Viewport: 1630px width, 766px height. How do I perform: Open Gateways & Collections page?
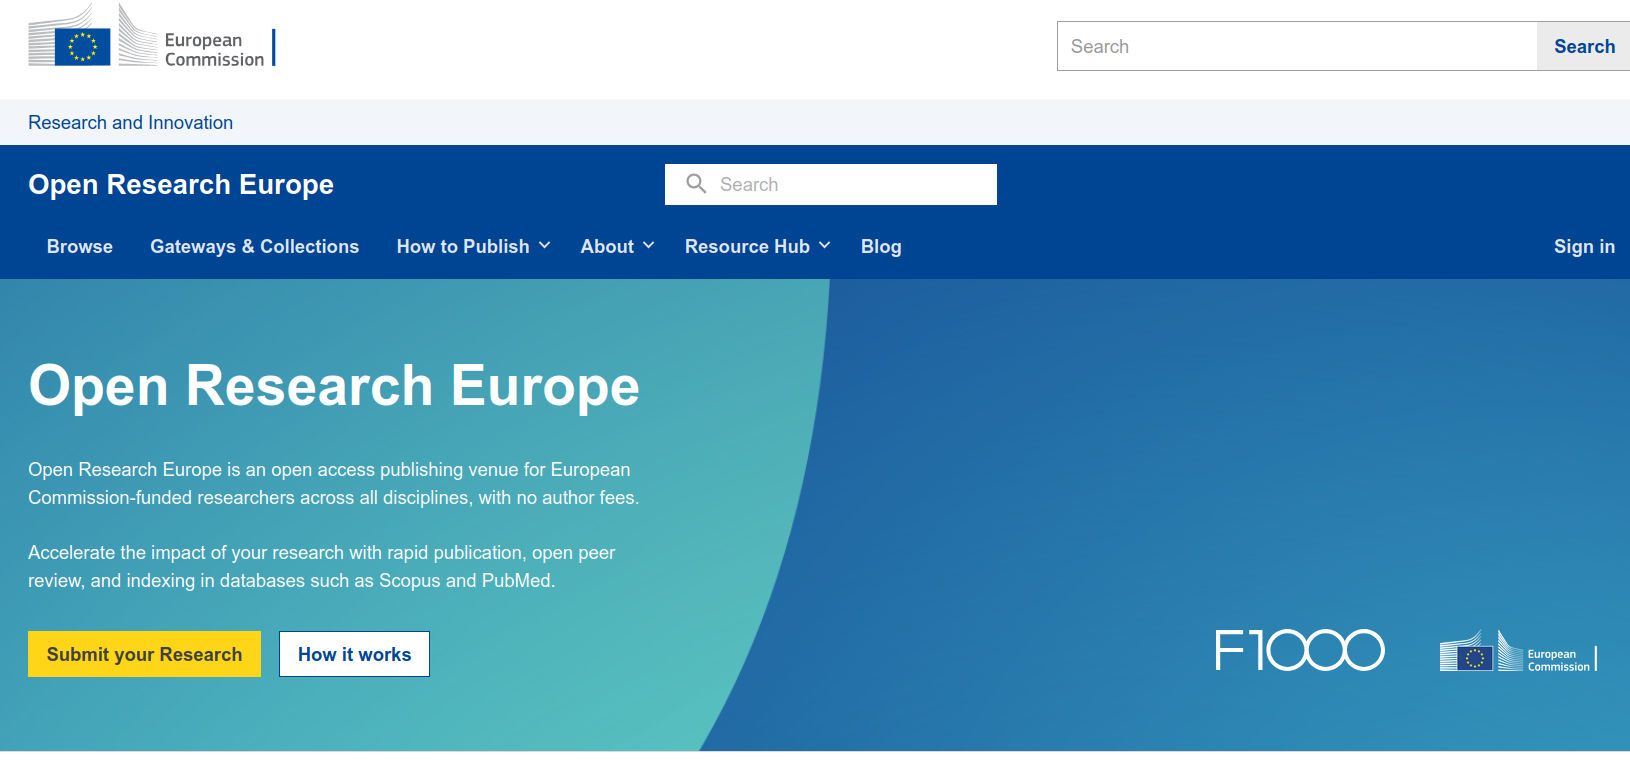[254, 247]
